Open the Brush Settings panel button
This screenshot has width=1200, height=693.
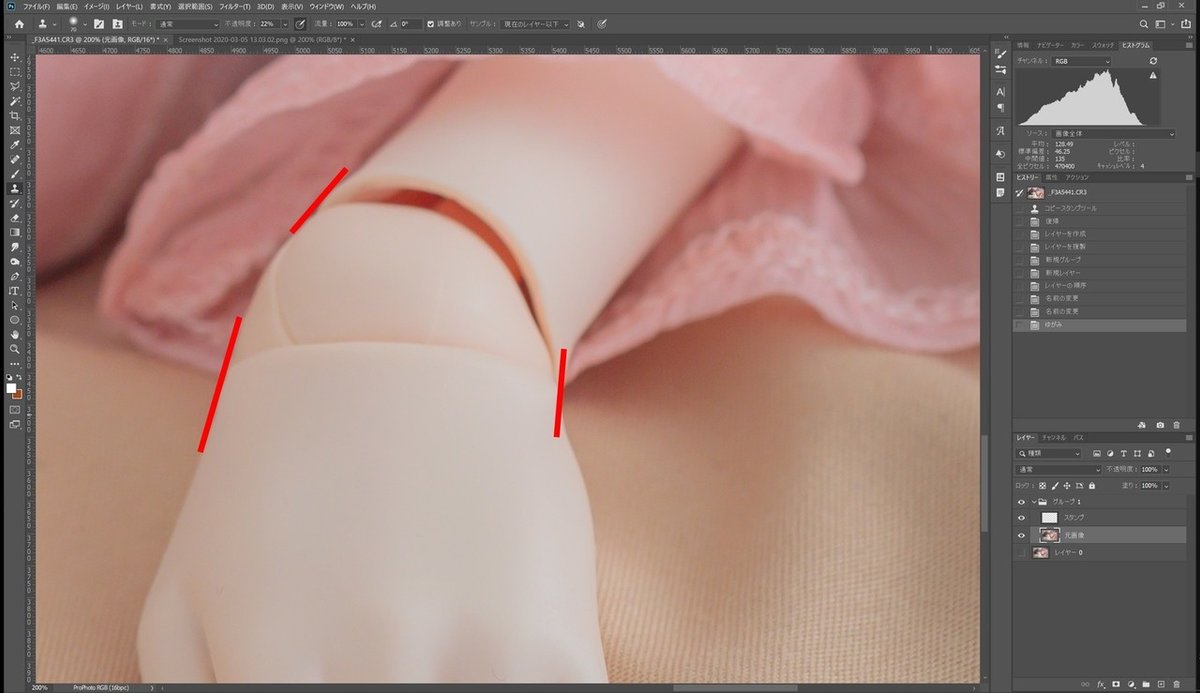point(99,23)
